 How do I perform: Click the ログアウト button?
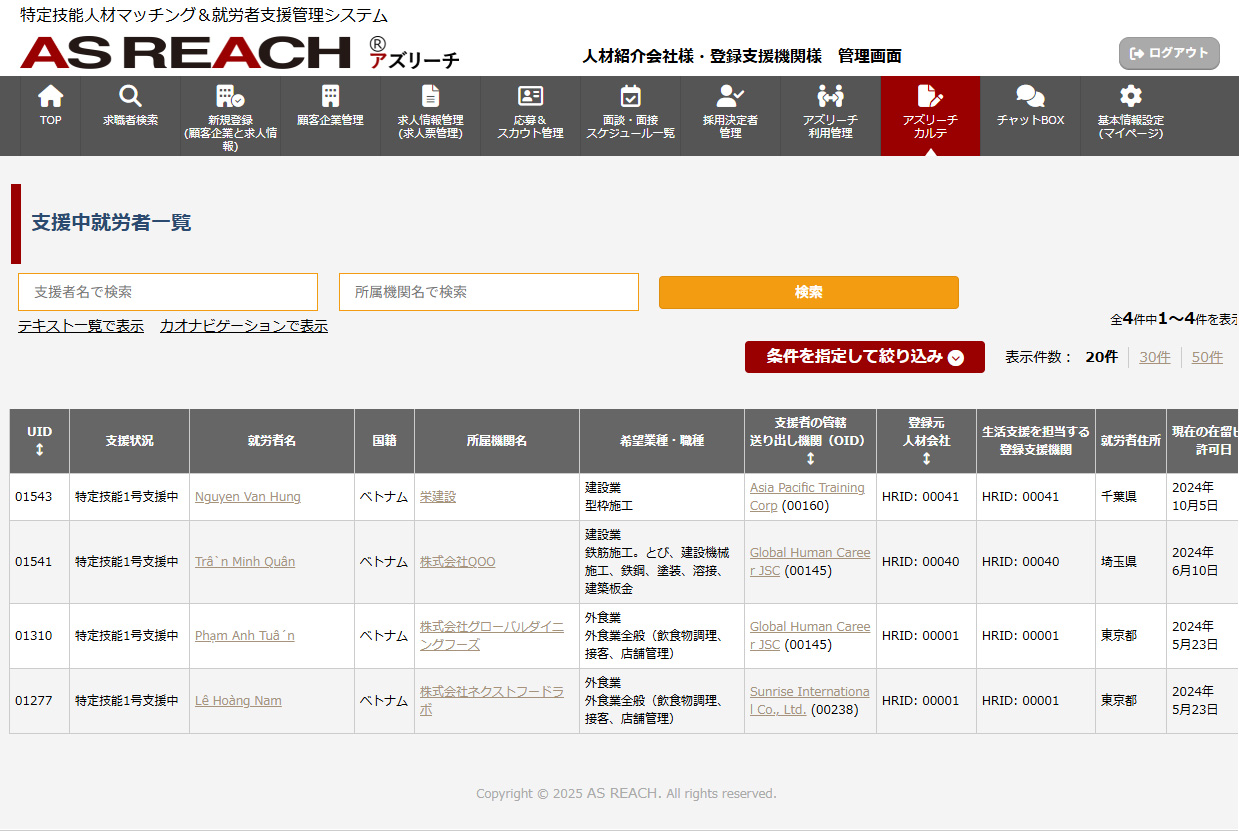point(1169,53)
